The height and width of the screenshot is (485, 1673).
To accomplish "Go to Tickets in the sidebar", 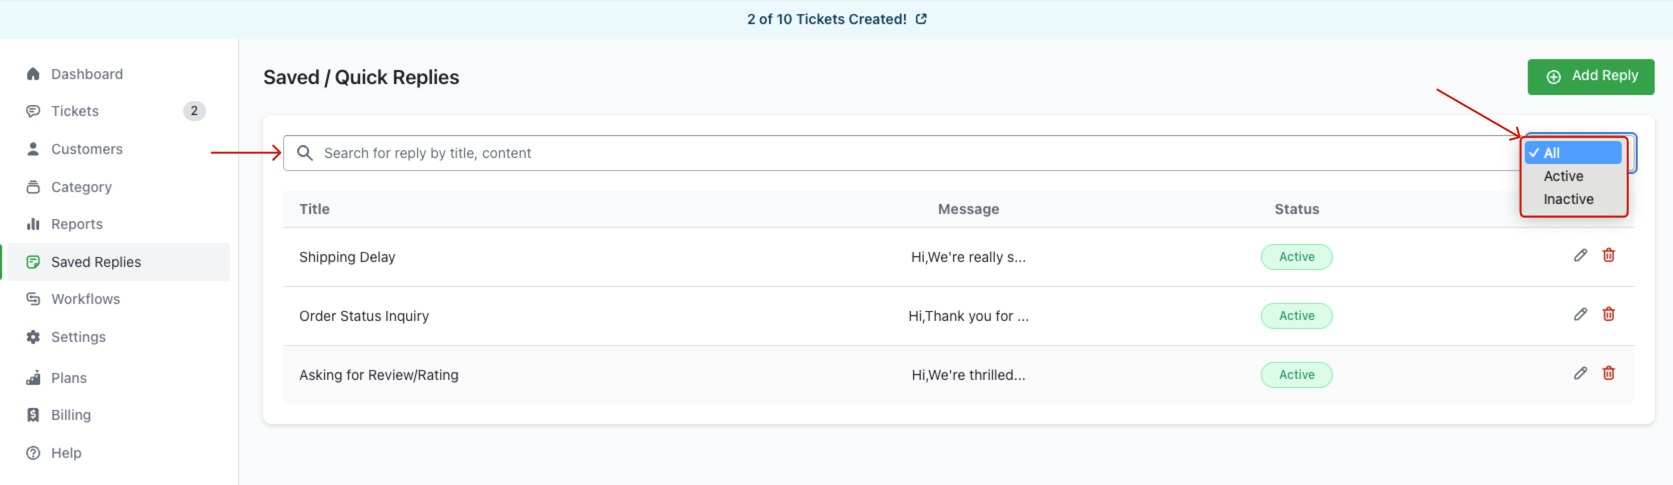I will click(75, 111).
